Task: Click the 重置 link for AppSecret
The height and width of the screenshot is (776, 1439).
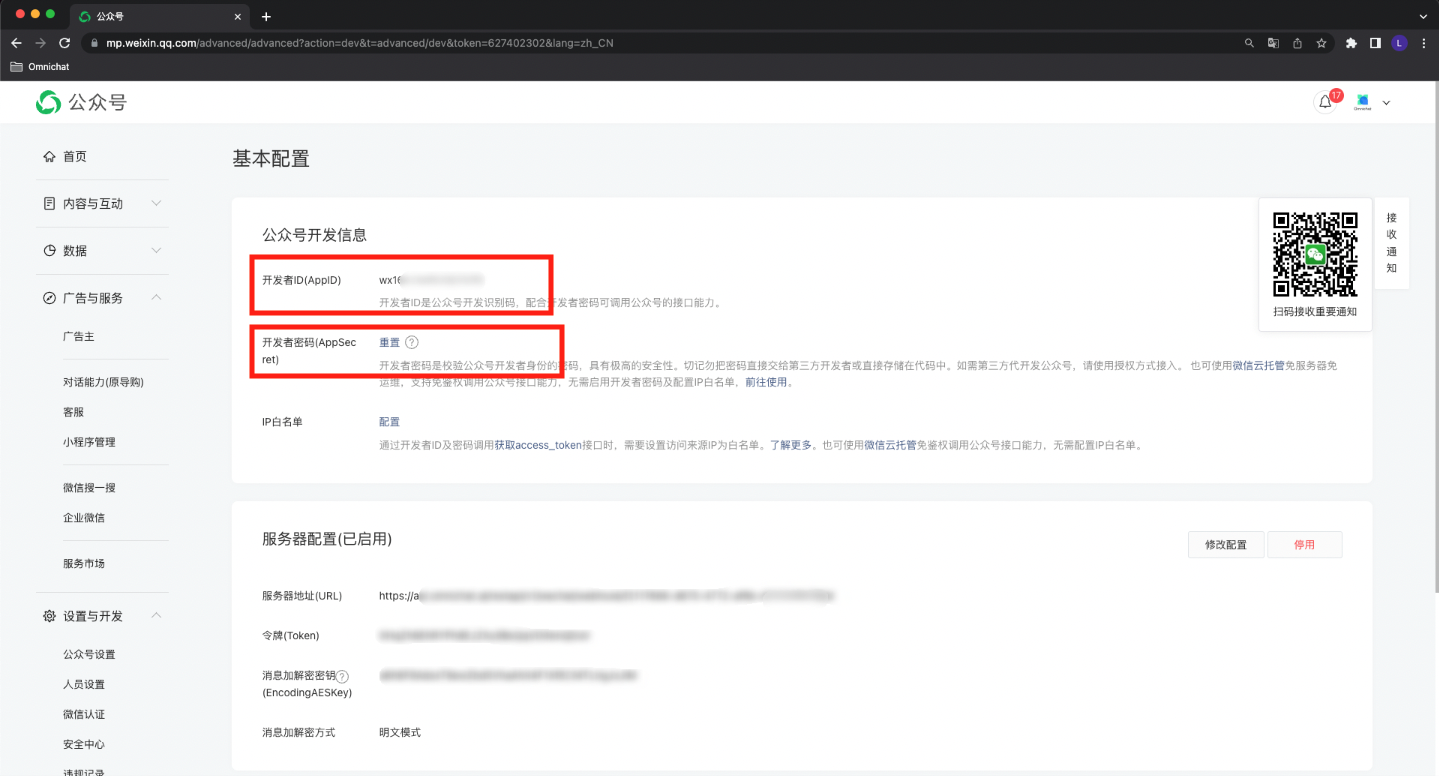Action: click(x=389, y=342)
